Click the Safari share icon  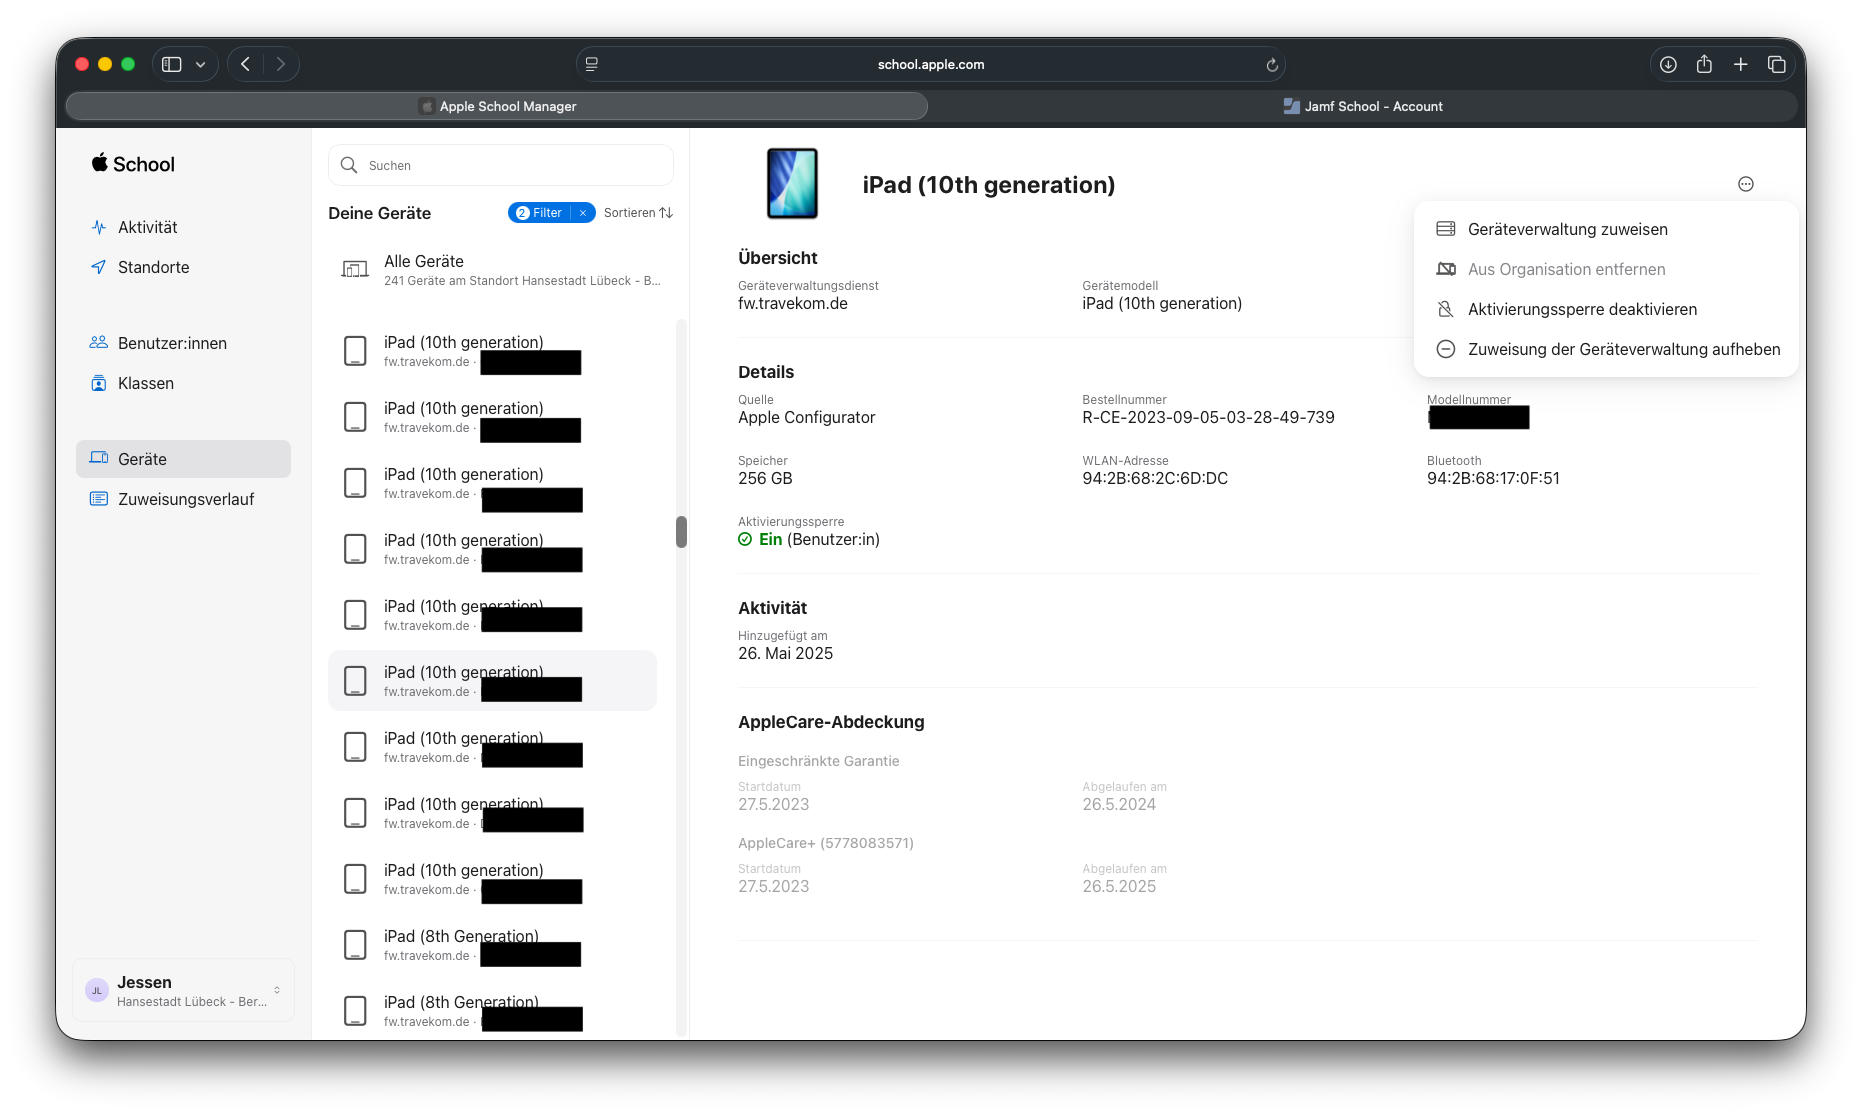click(1704, 65)
